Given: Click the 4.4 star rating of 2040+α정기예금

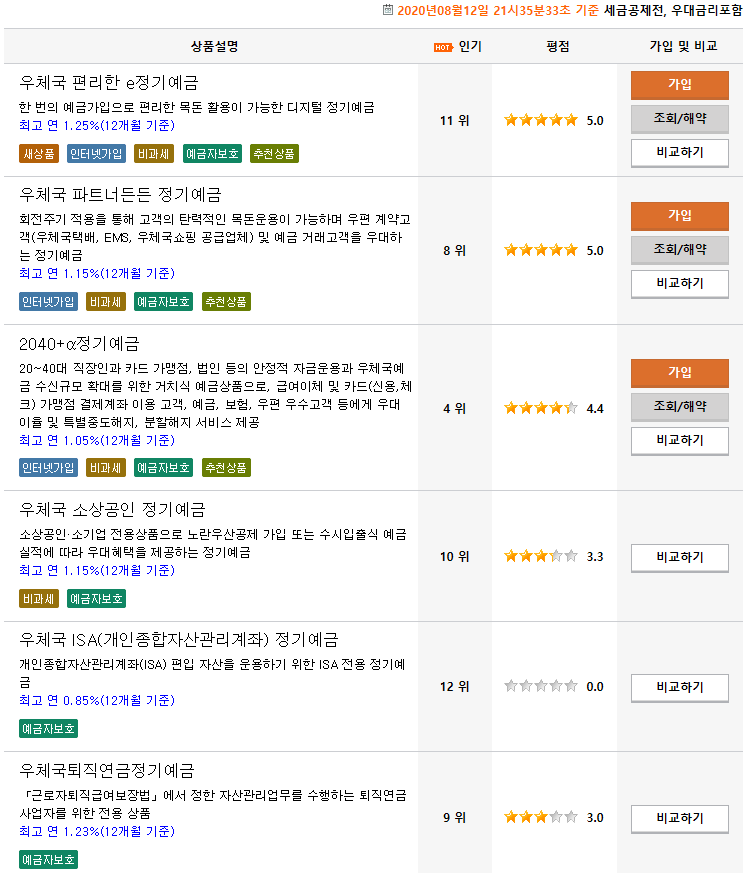Looking at the screenshot, I should (540, 409).
